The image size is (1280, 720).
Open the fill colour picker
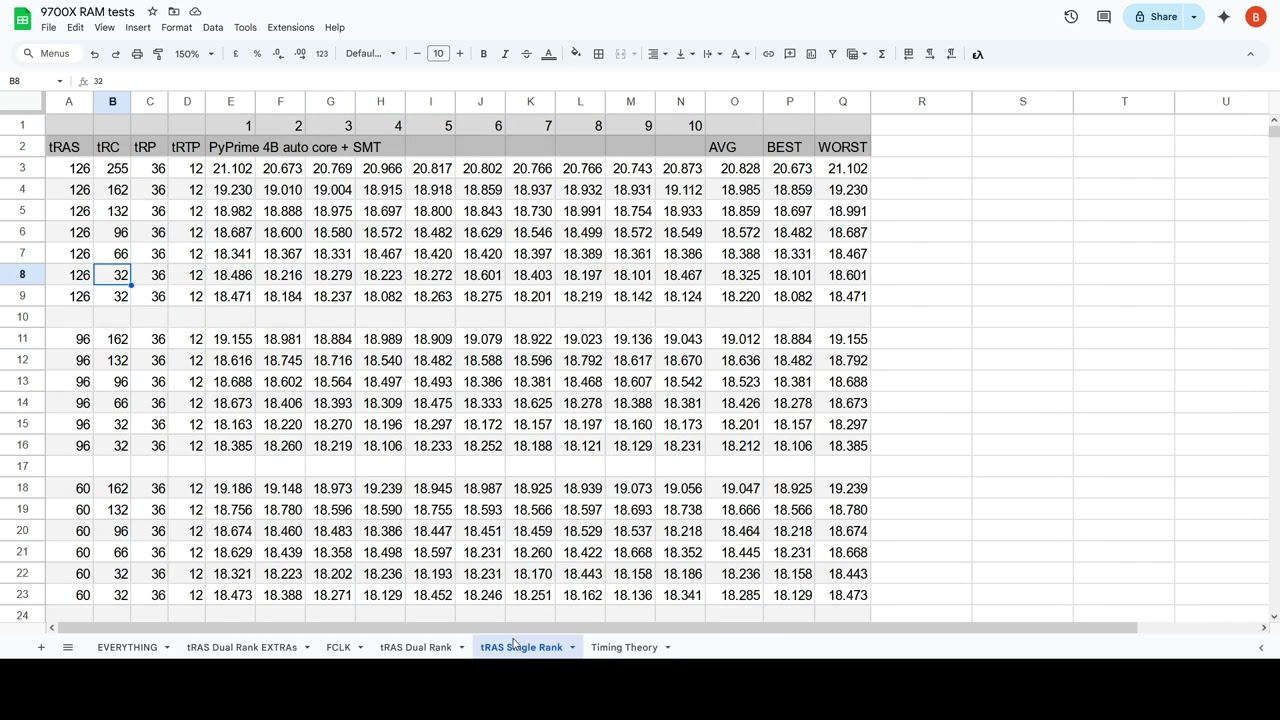tap(576, 54)
